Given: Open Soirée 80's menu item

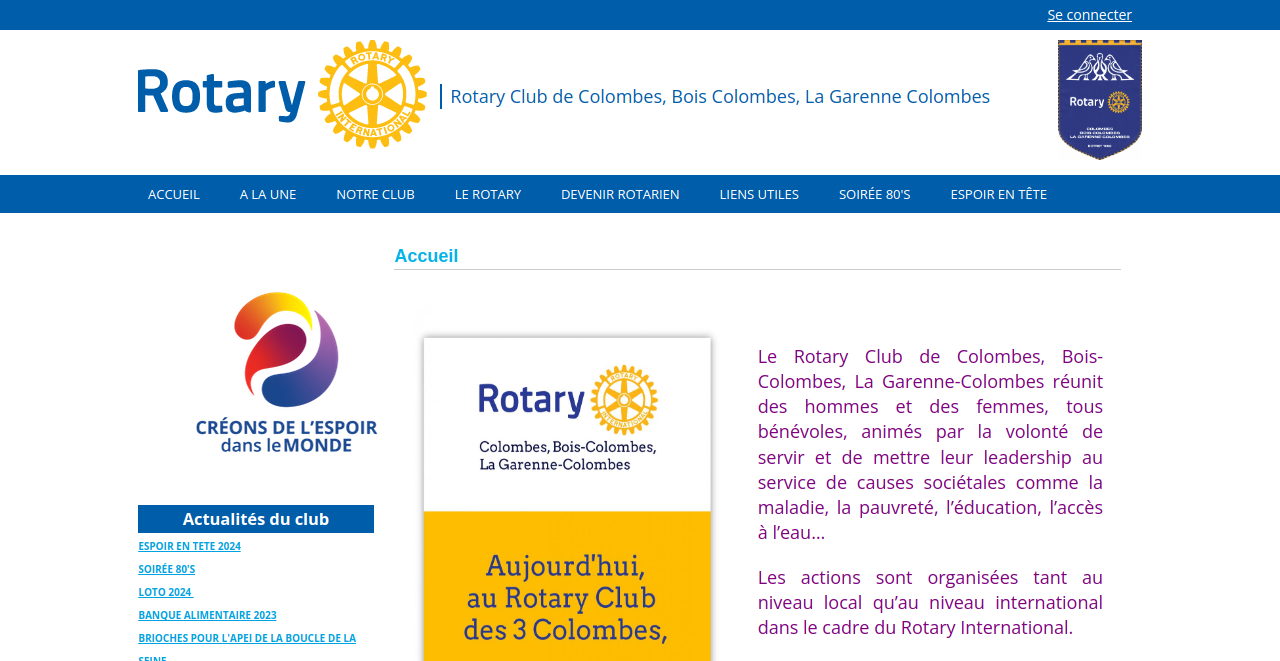Looking at the screenshot, I should [875, 194].
